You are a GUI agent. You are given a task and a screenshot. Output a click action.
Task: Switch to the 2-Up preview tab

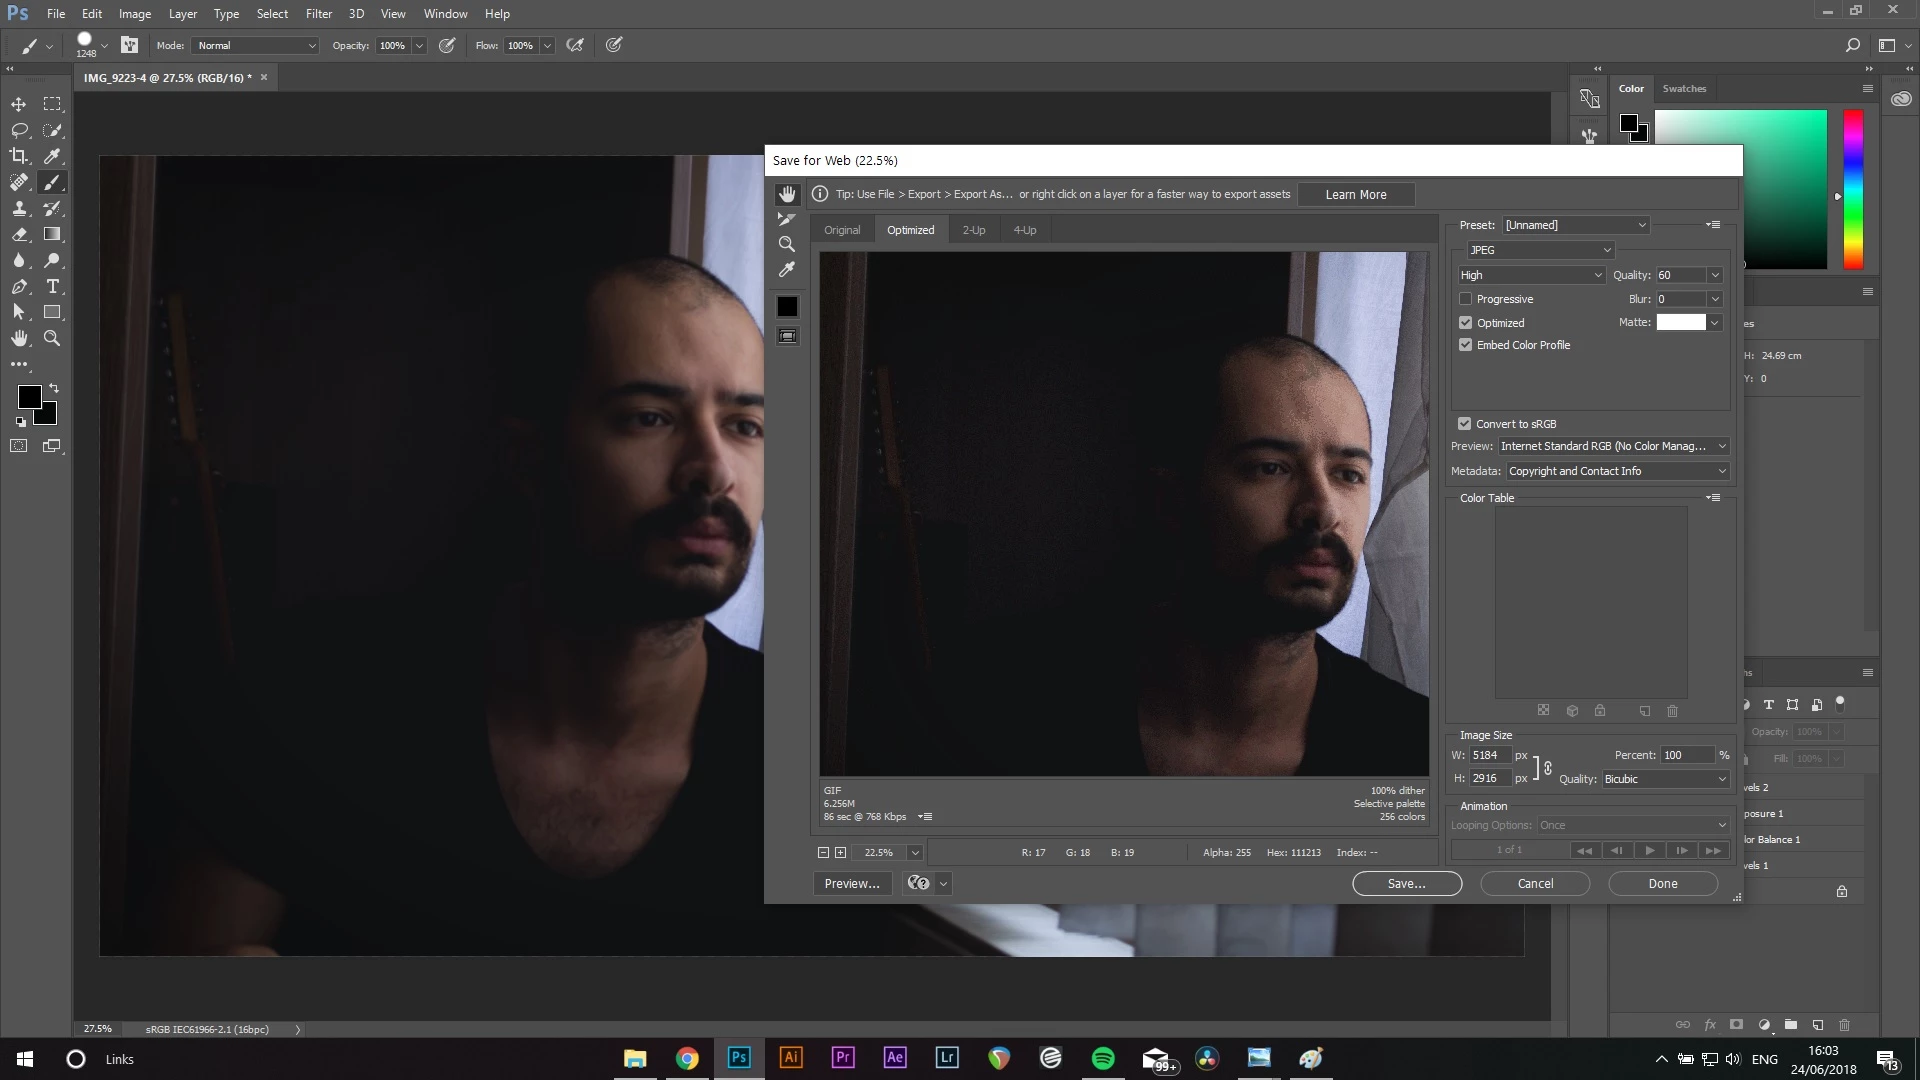point(973,230)
